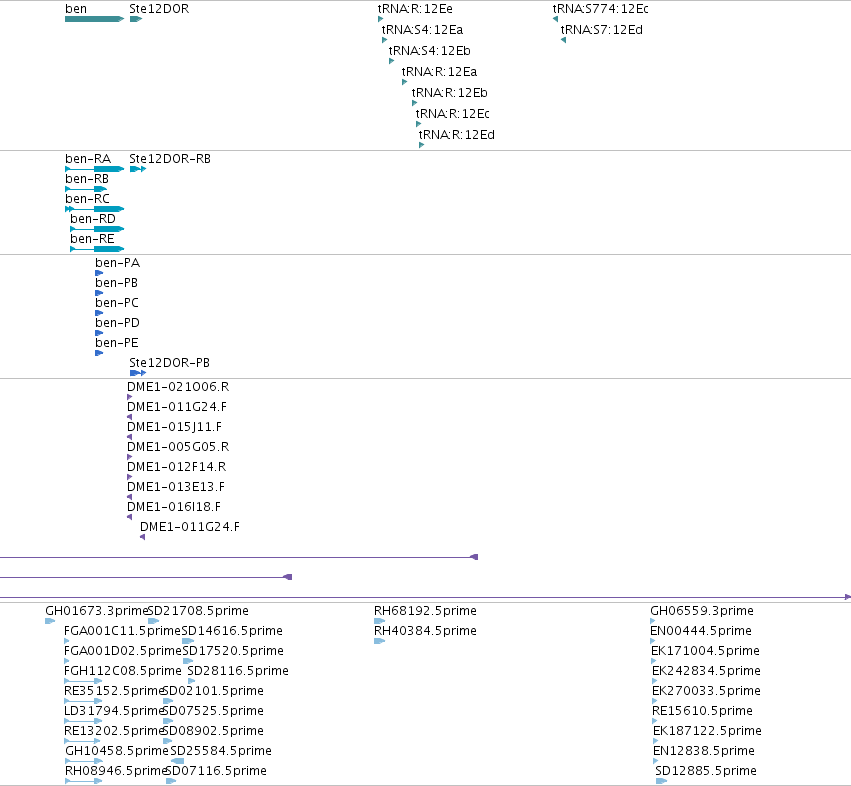Select the 'Ste12DOR' gene label
This screenshot has height=786, width=851.
[x=159, y=9]
